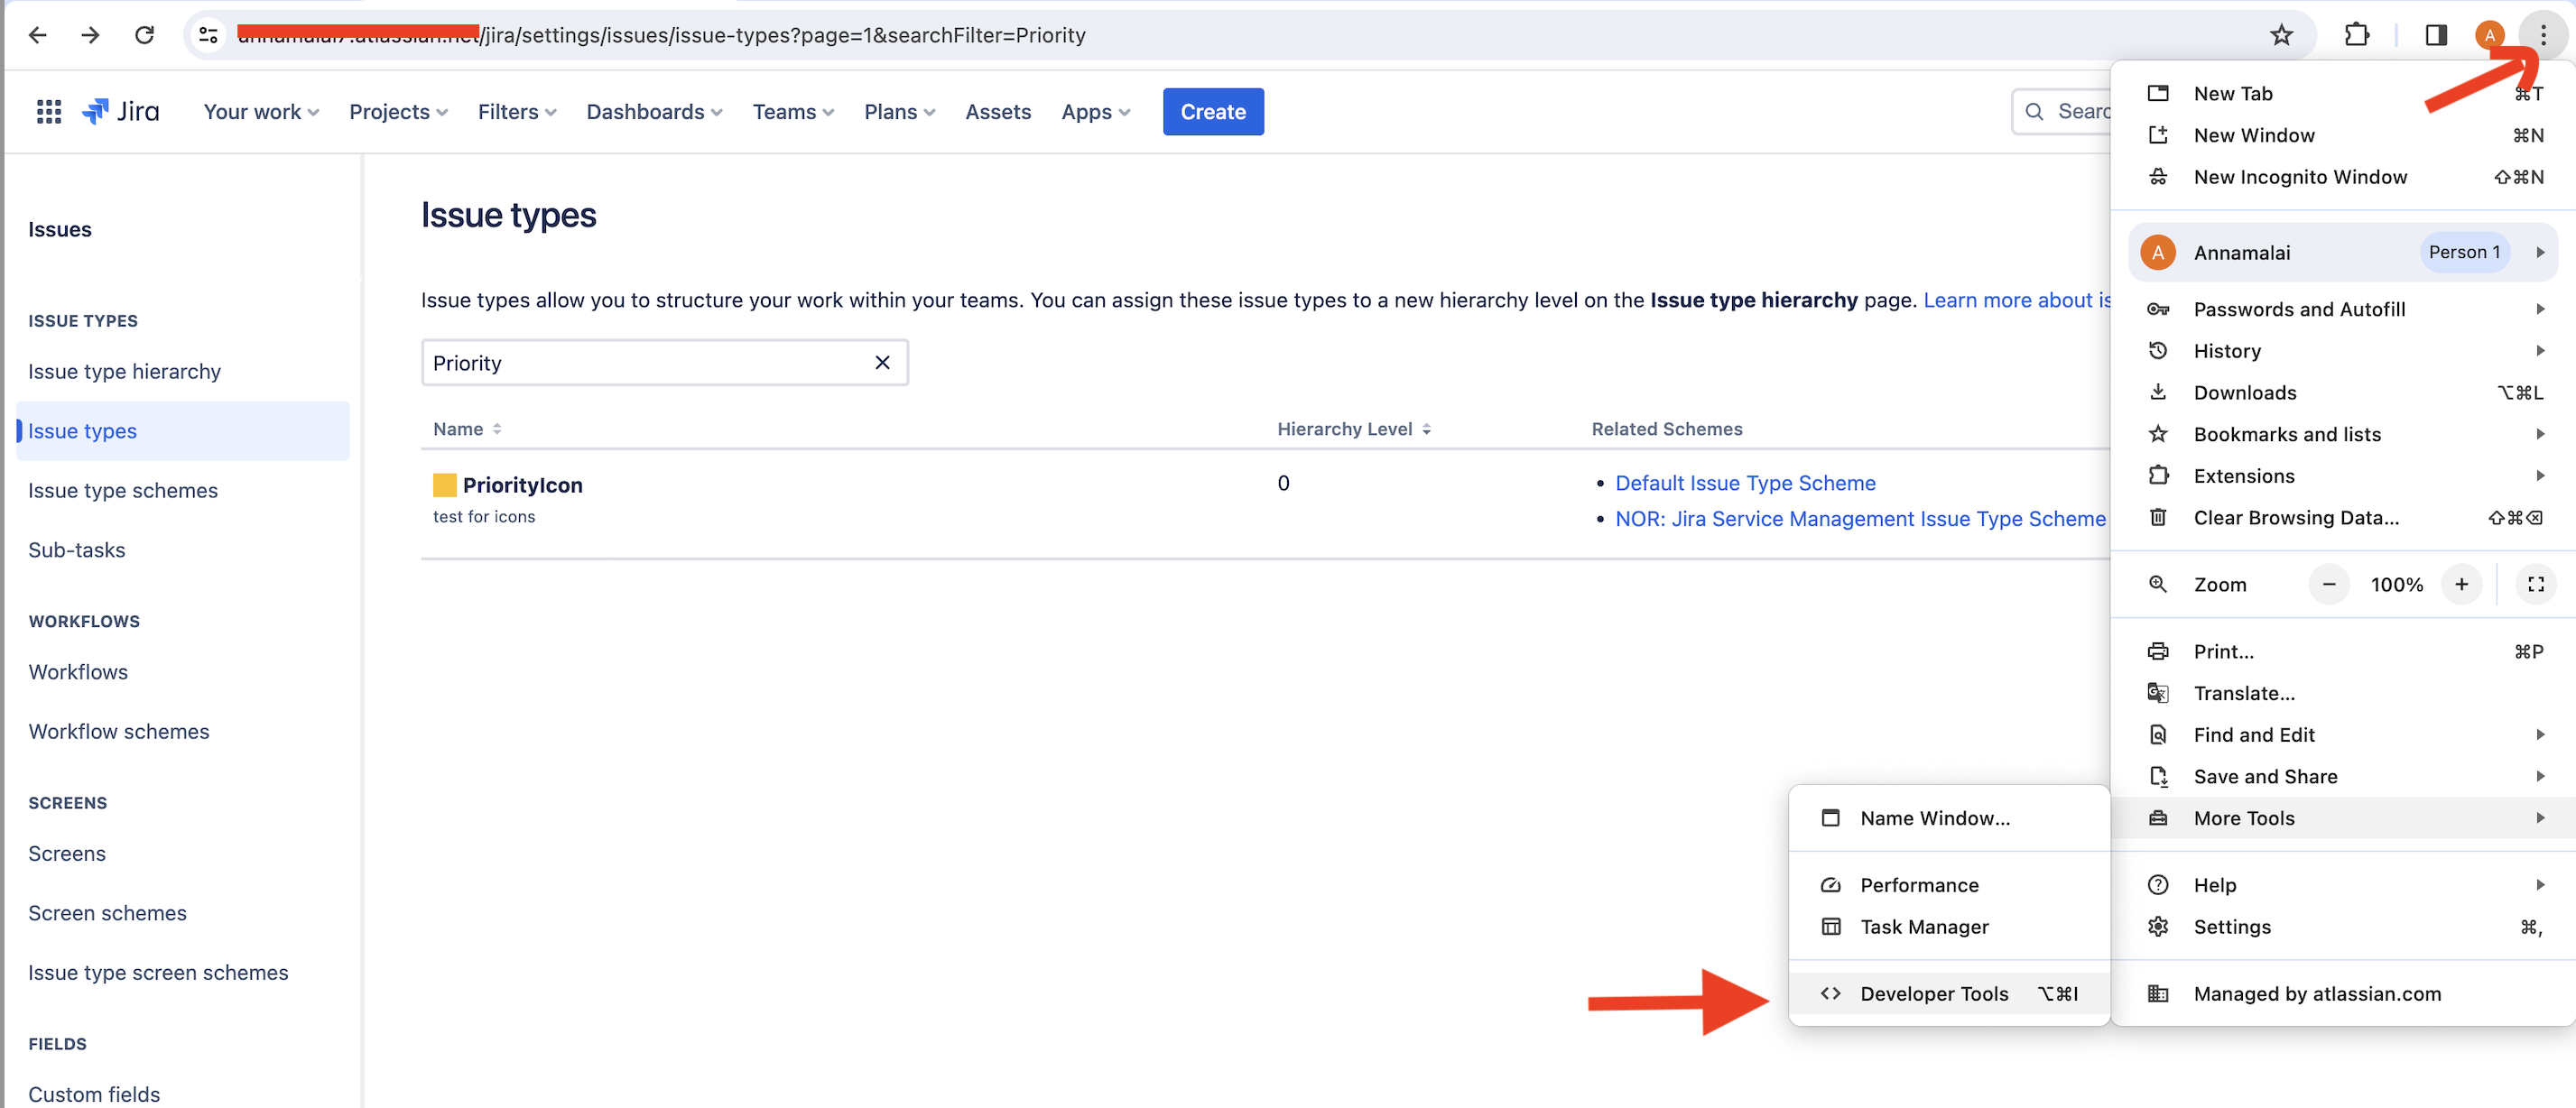Click the Create button in Jira

pyautogui.click(x=1212, y=112)
